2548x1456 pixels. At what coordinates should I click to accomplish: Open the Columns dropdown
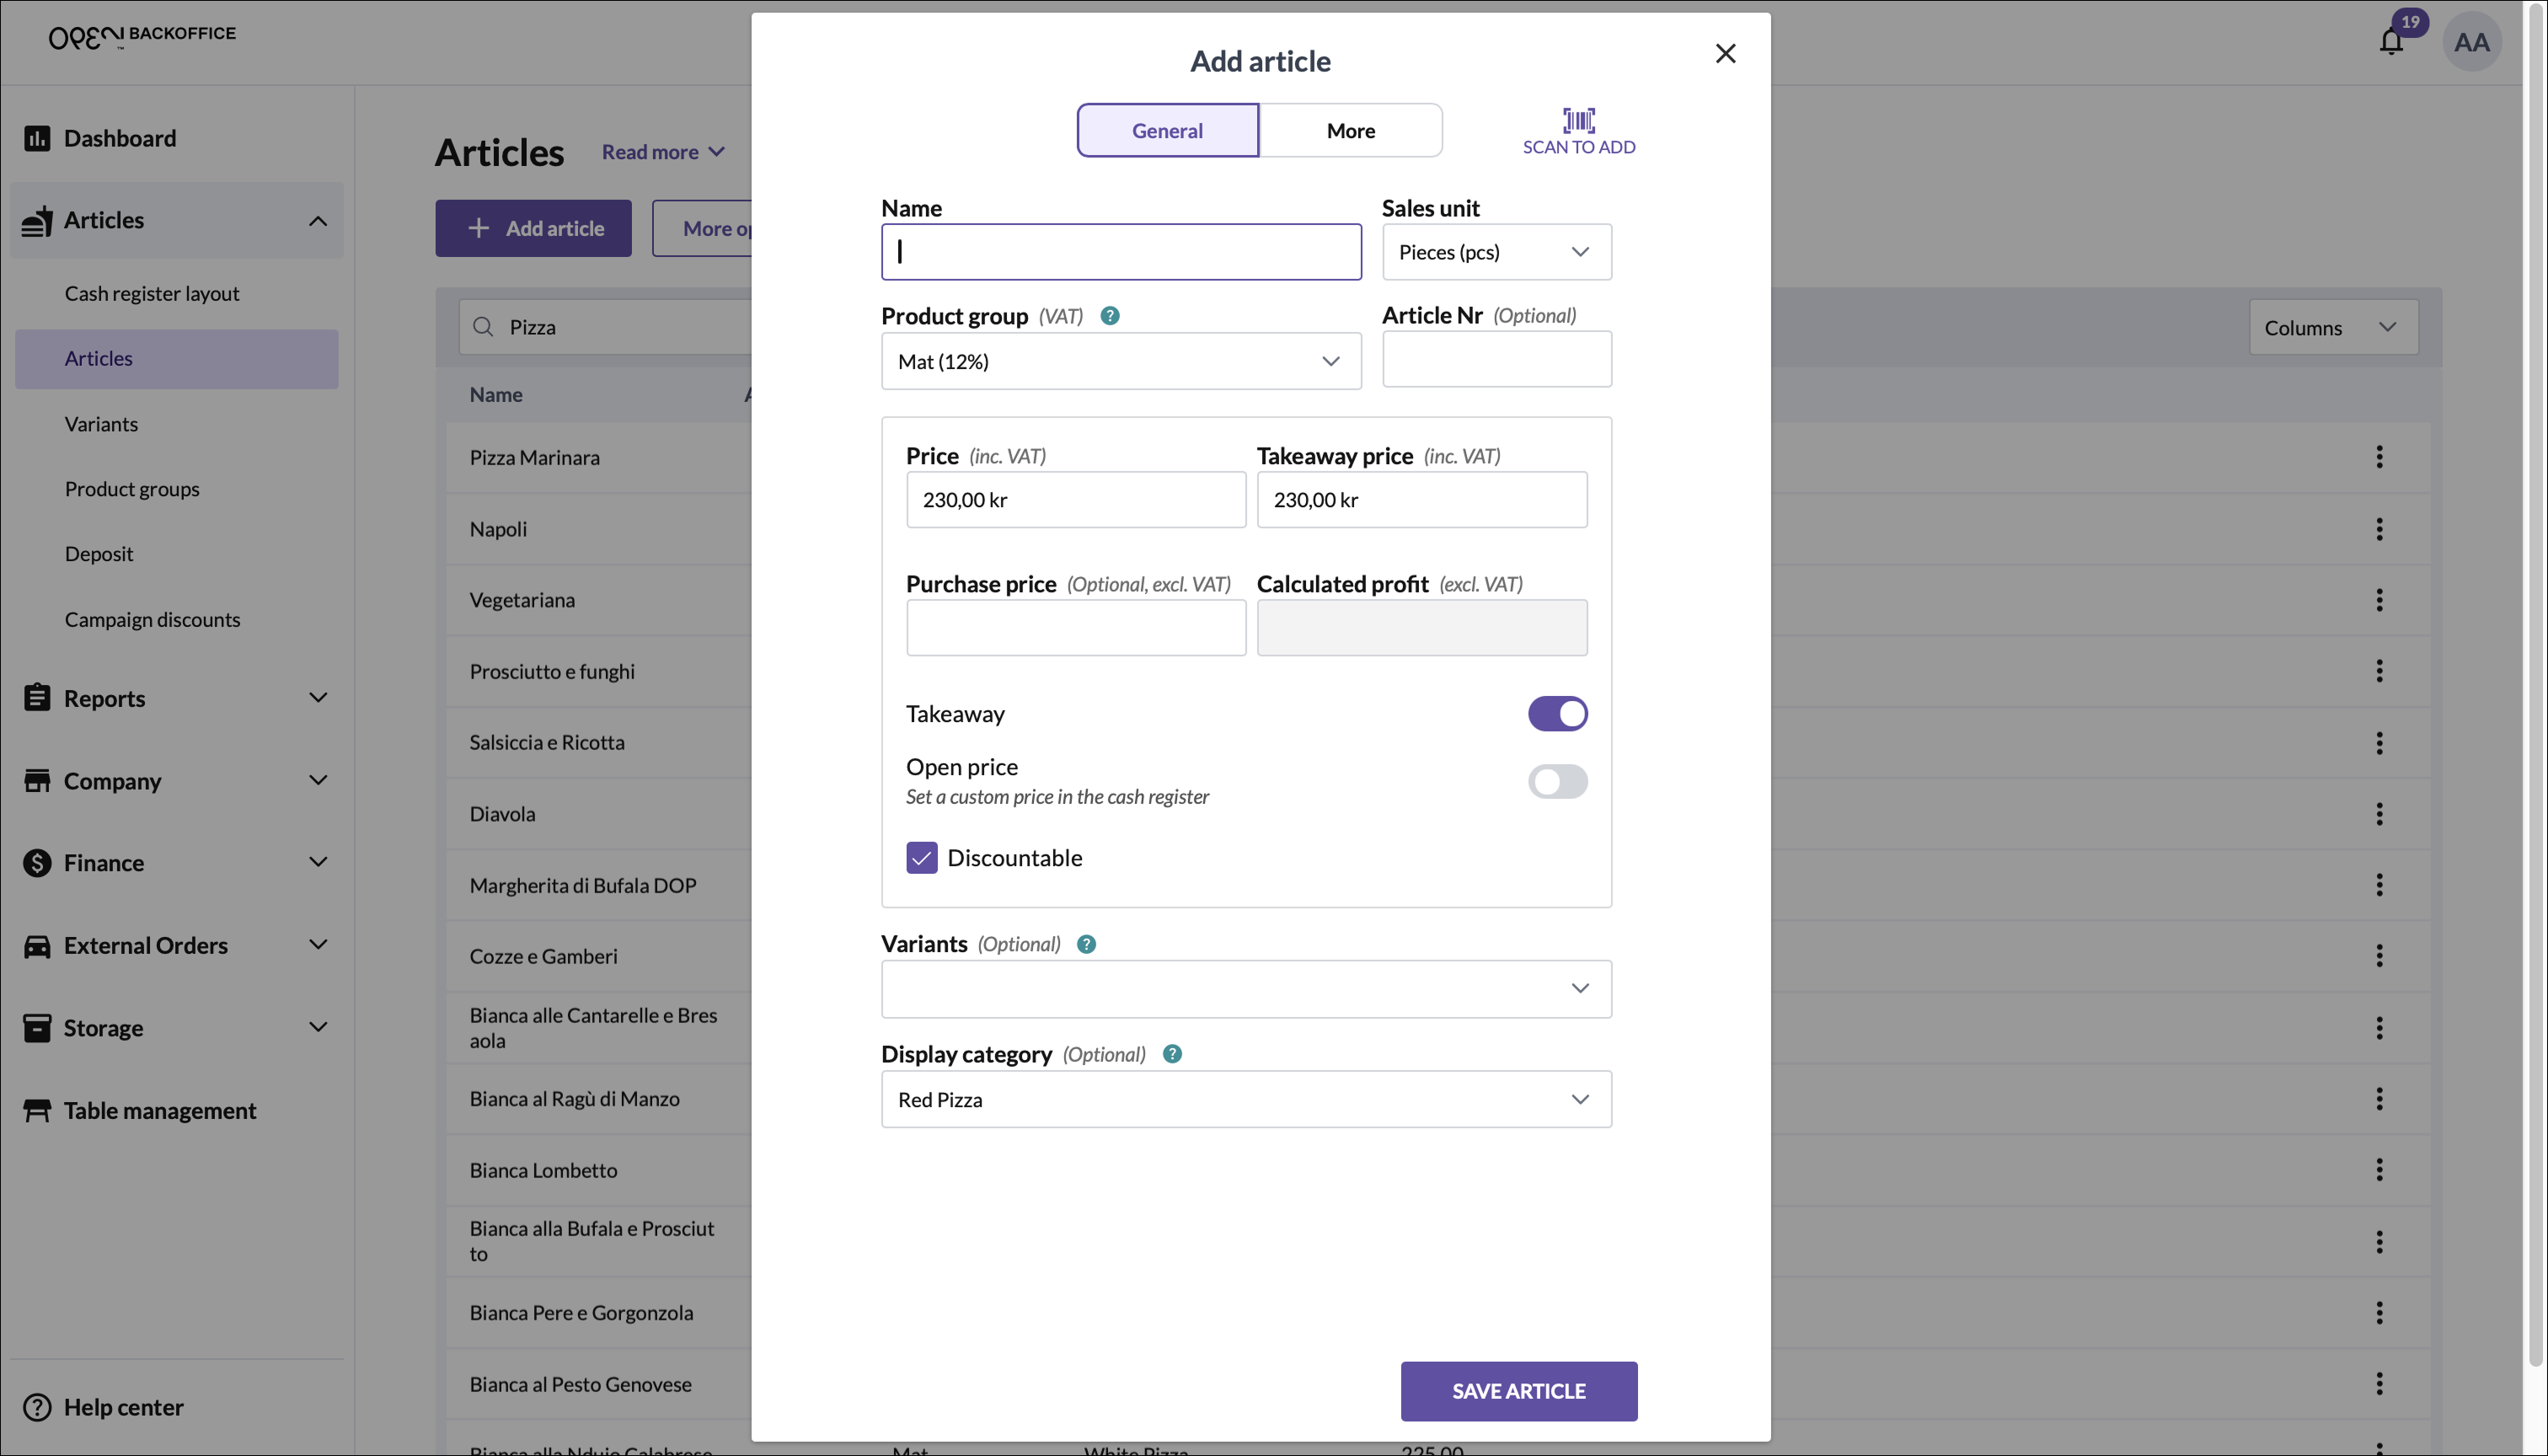[x=2333, y=327]
